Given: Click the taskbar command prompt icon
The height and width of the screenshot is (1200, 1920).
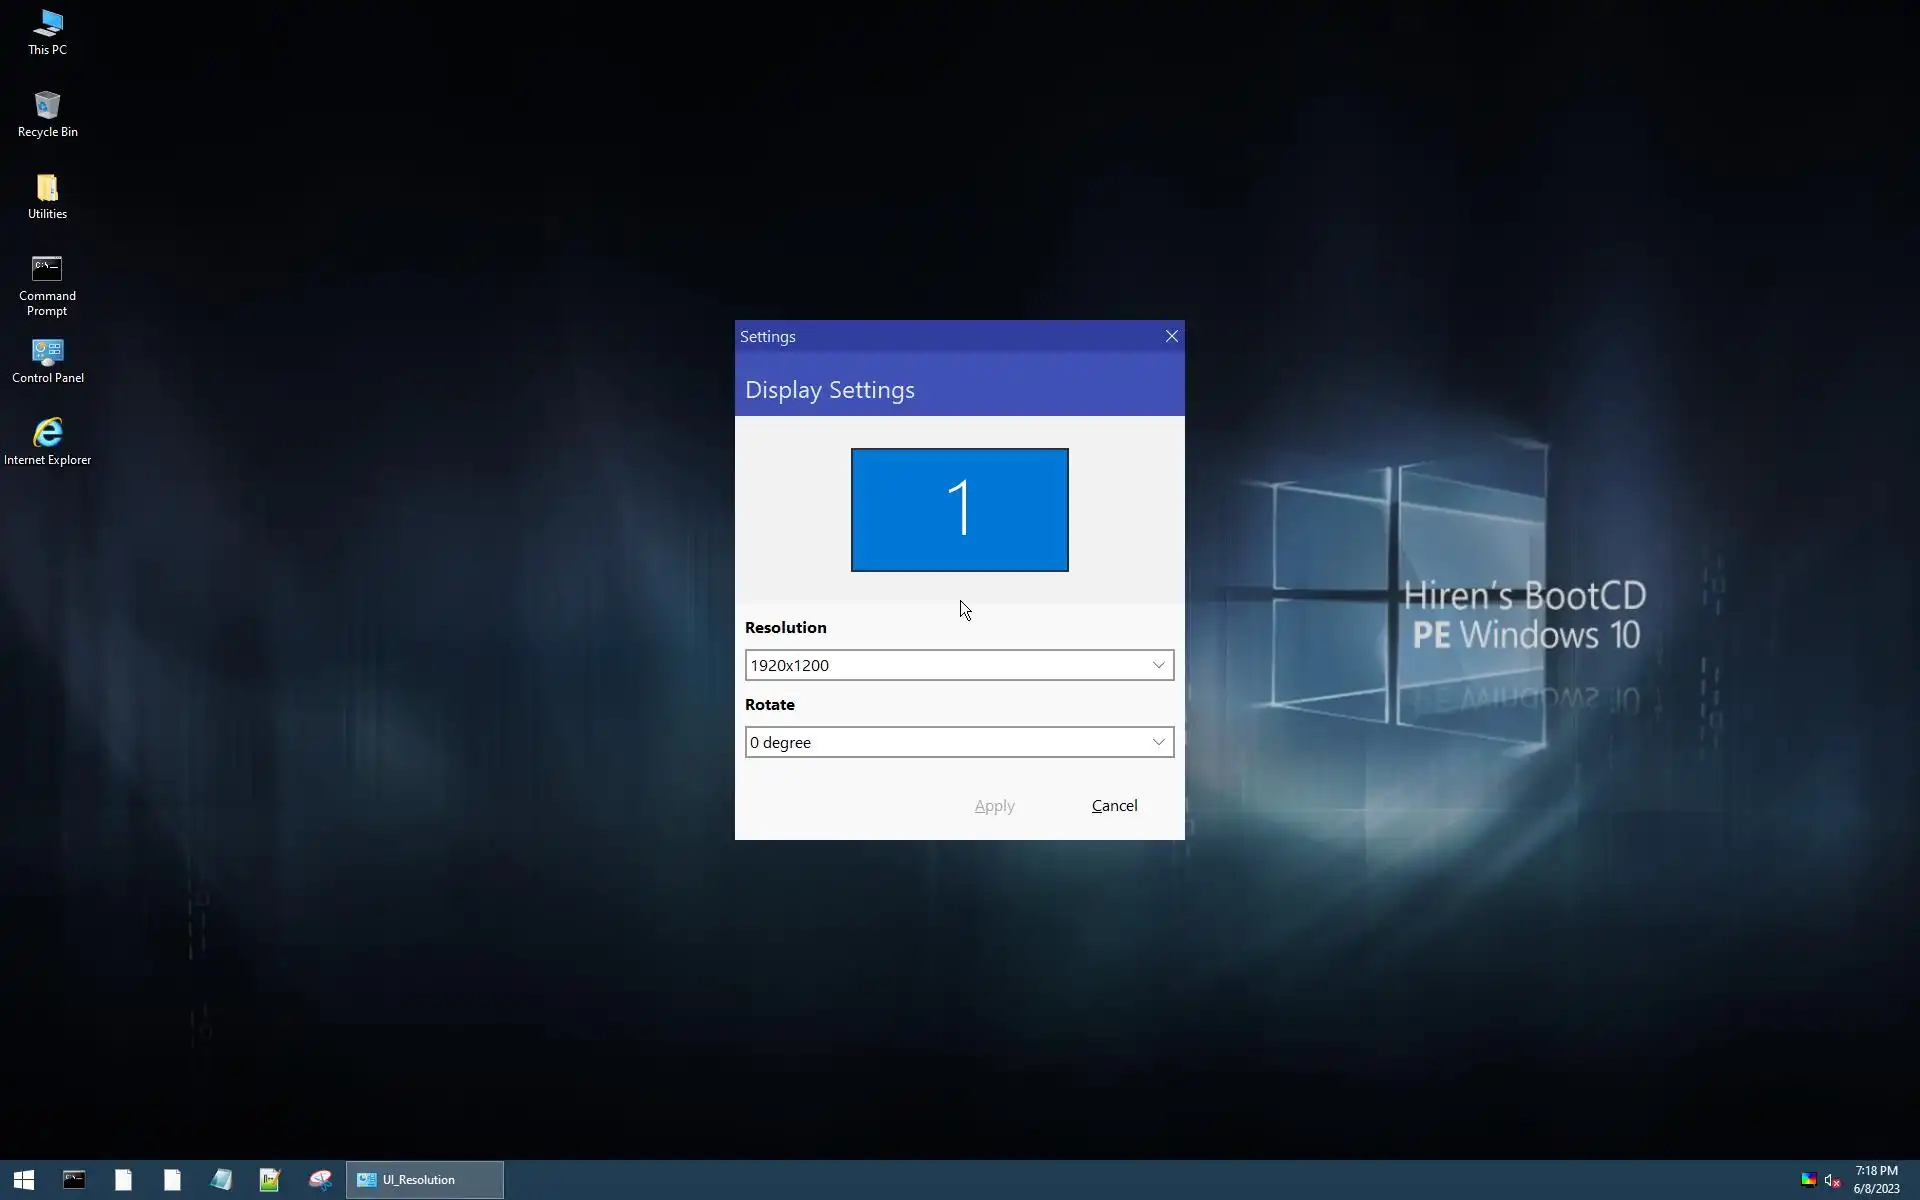Looking at the screenshot, I should click(x=74, y=1180).
